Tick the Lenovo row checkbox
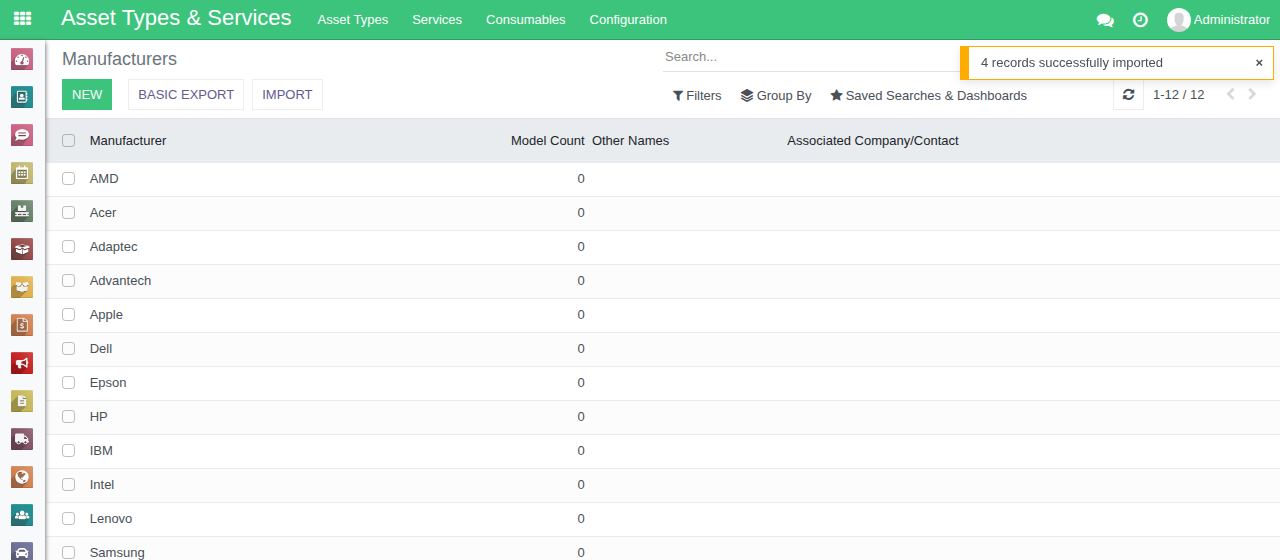 68,519
